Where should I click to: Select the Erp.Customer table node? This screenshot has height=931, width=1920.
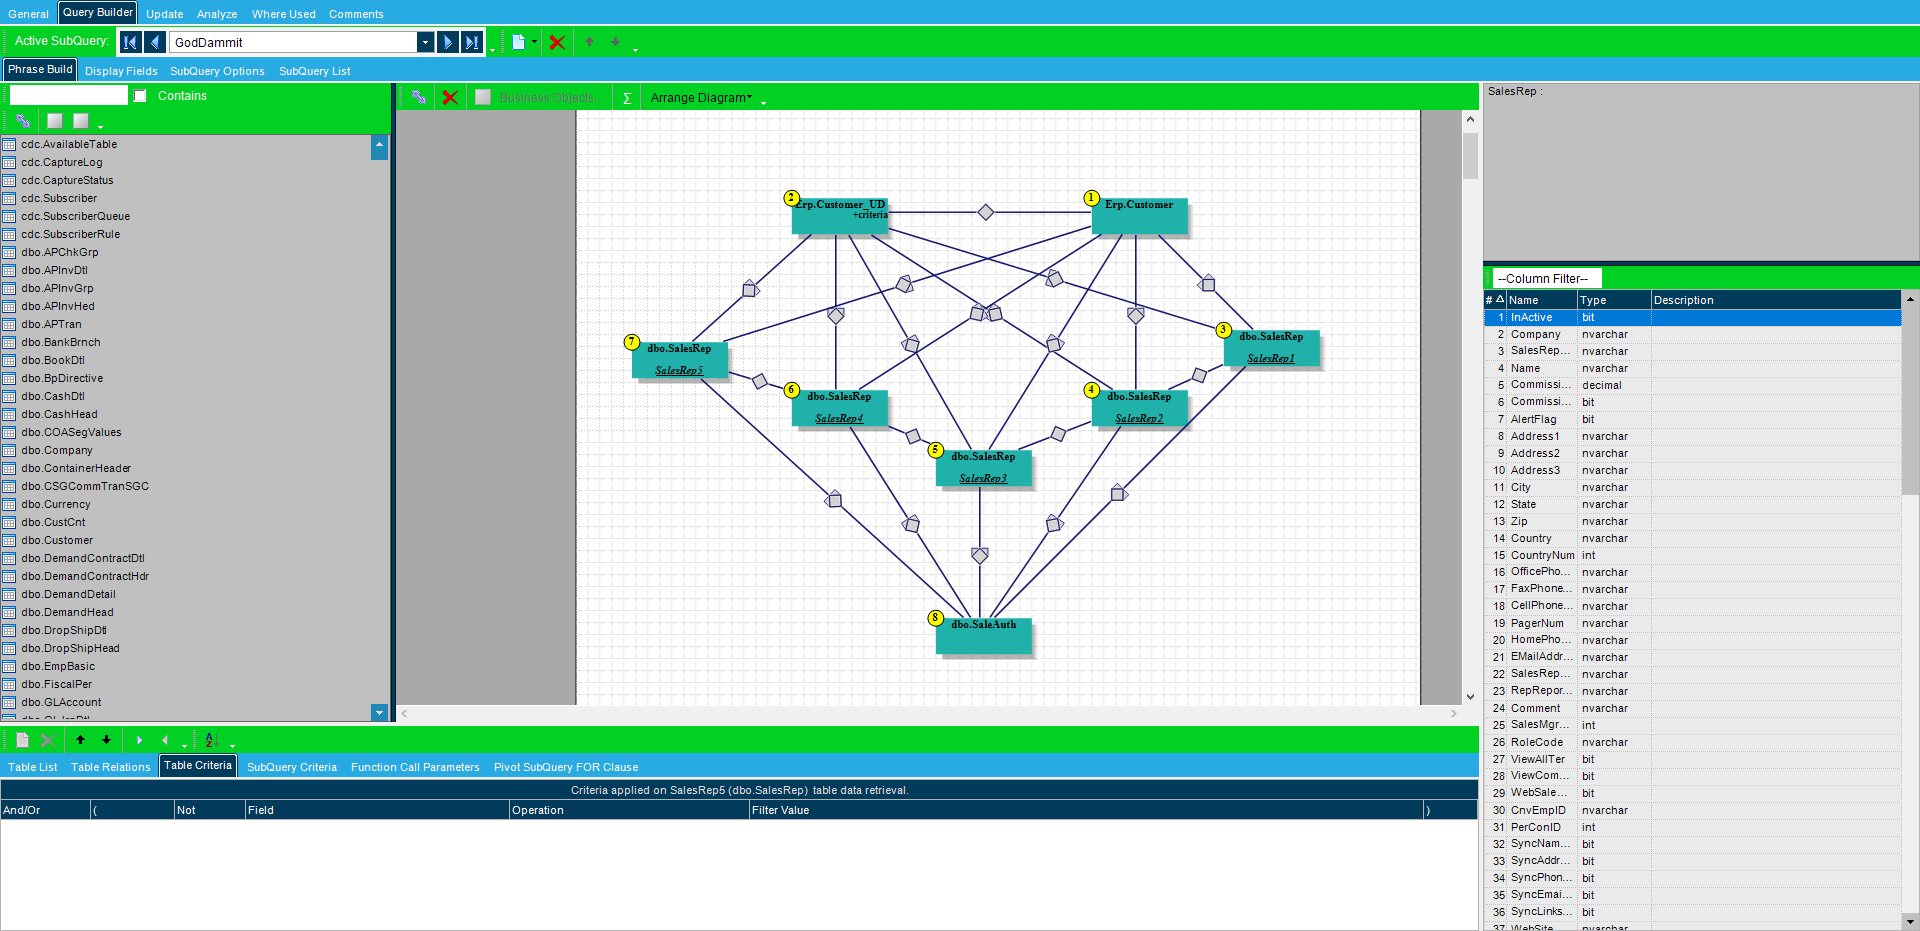click(1140, 216)
